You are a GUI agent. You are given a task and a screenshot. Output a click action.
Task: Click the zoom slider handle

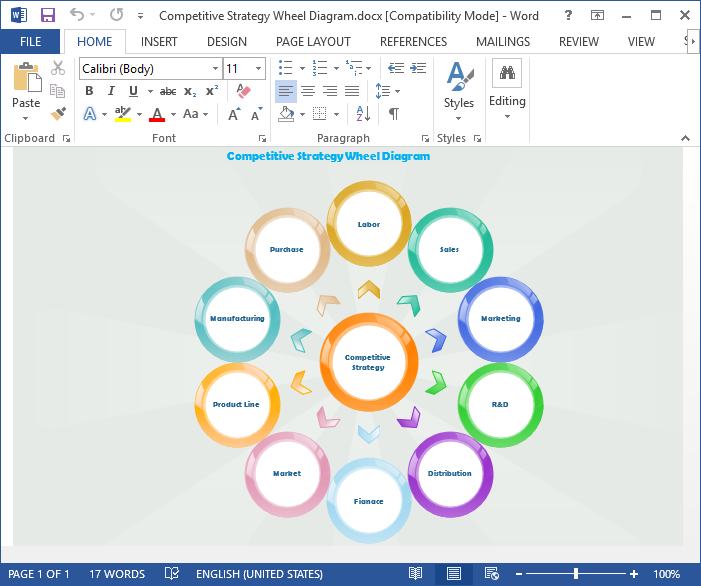[576, 574]
